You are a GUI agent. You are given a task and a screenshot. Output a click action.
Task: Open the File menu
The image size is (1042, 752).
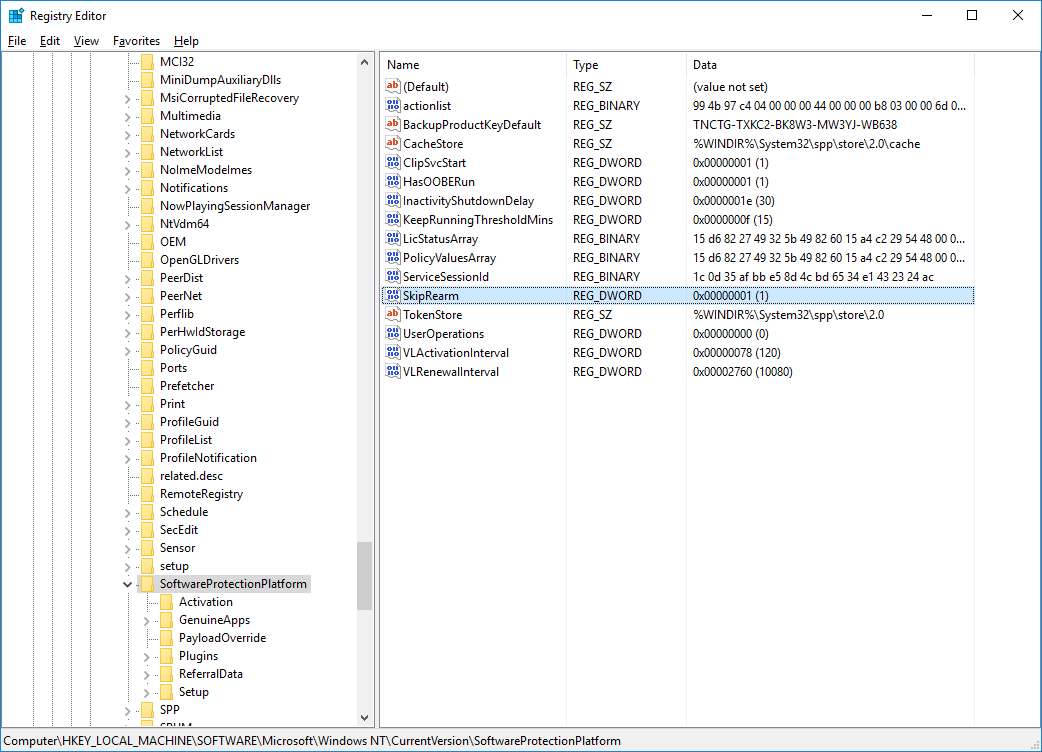tap(17, 41)
